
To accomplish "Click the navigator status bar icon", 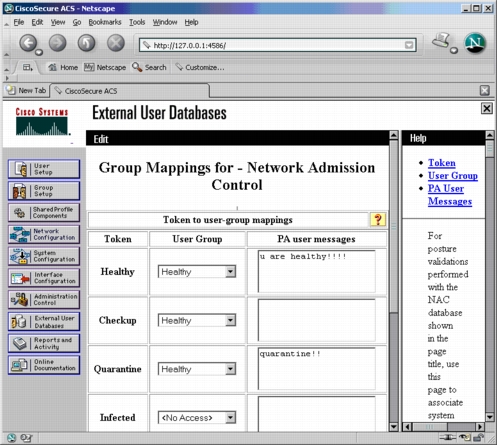I will click(x=11, y=438).
